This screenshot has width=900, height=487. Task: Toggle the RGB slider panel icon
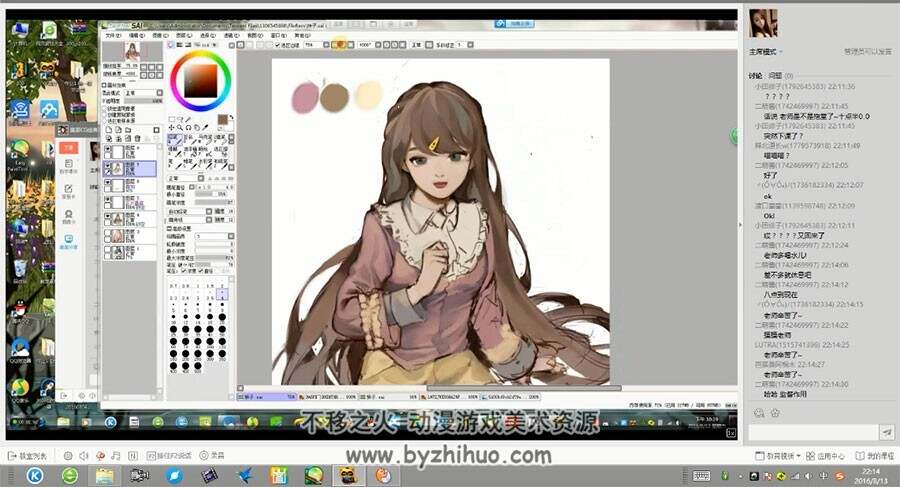coord(179,45)
